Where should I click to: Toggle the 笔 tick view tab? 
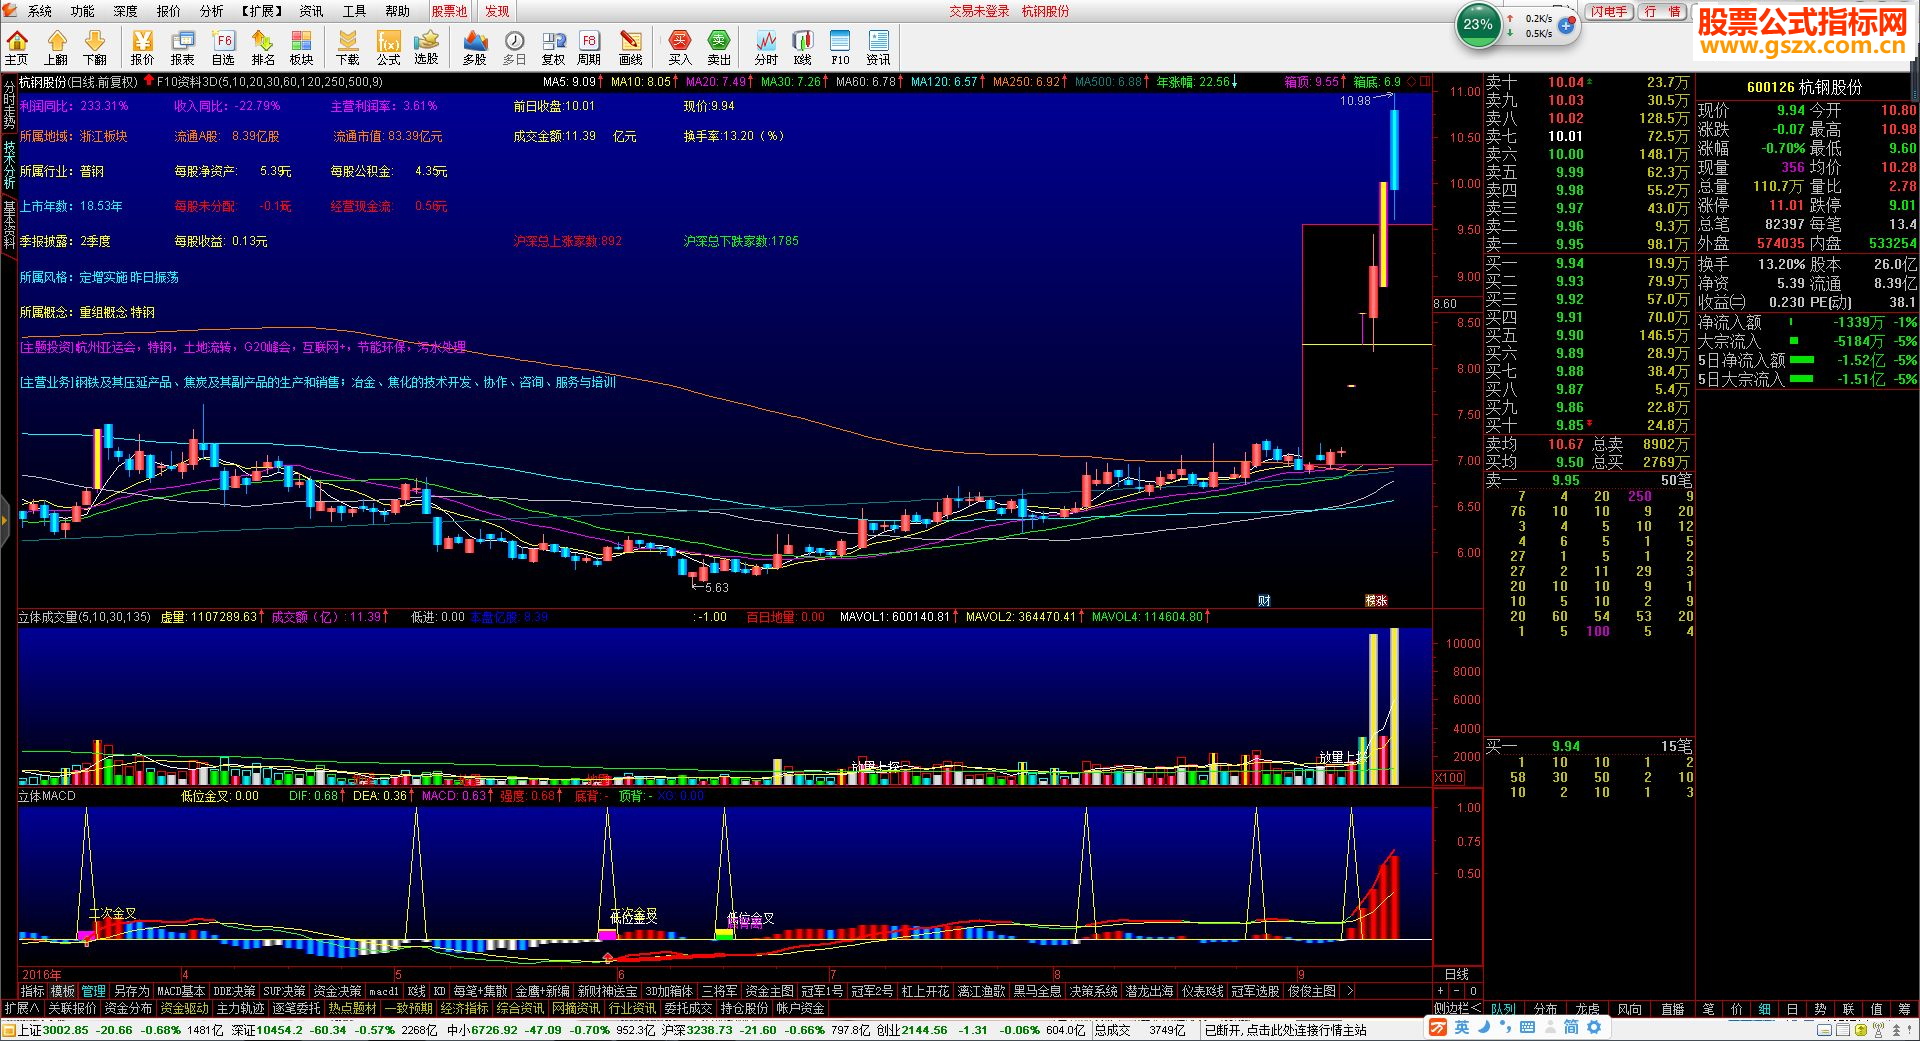coord(1709,1009)
